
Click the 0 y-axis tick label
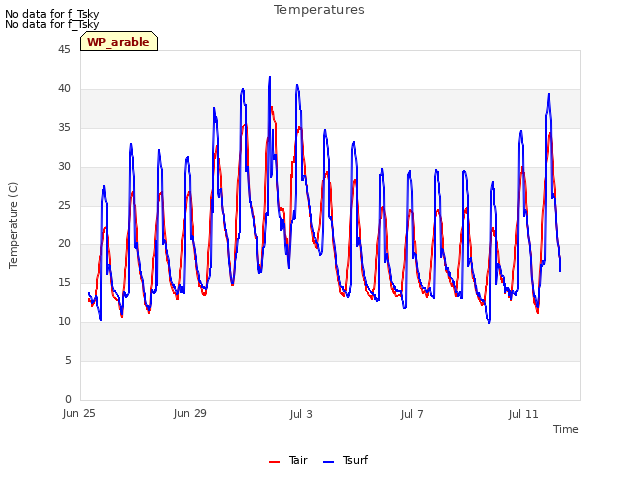[68, 399]
